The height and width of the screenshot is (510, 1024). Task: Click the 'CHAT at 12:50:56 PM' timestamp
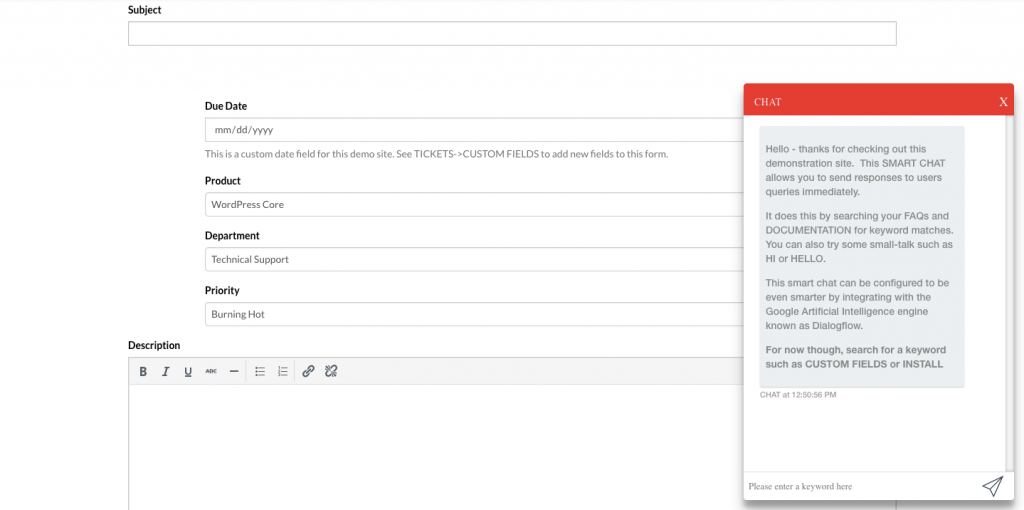[x=798, y=395]
